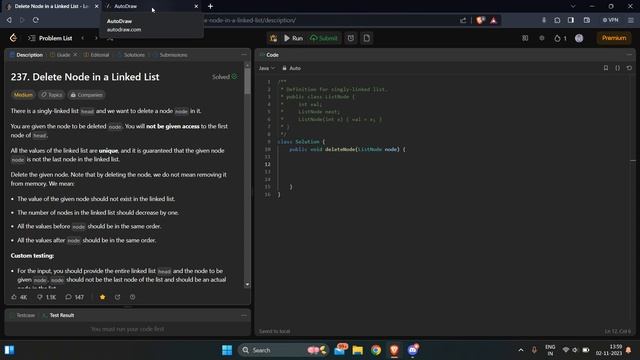The height and width of the screenshot is (360, 640).
Task: Open Windows Start menu
Action: pos(227,350)
